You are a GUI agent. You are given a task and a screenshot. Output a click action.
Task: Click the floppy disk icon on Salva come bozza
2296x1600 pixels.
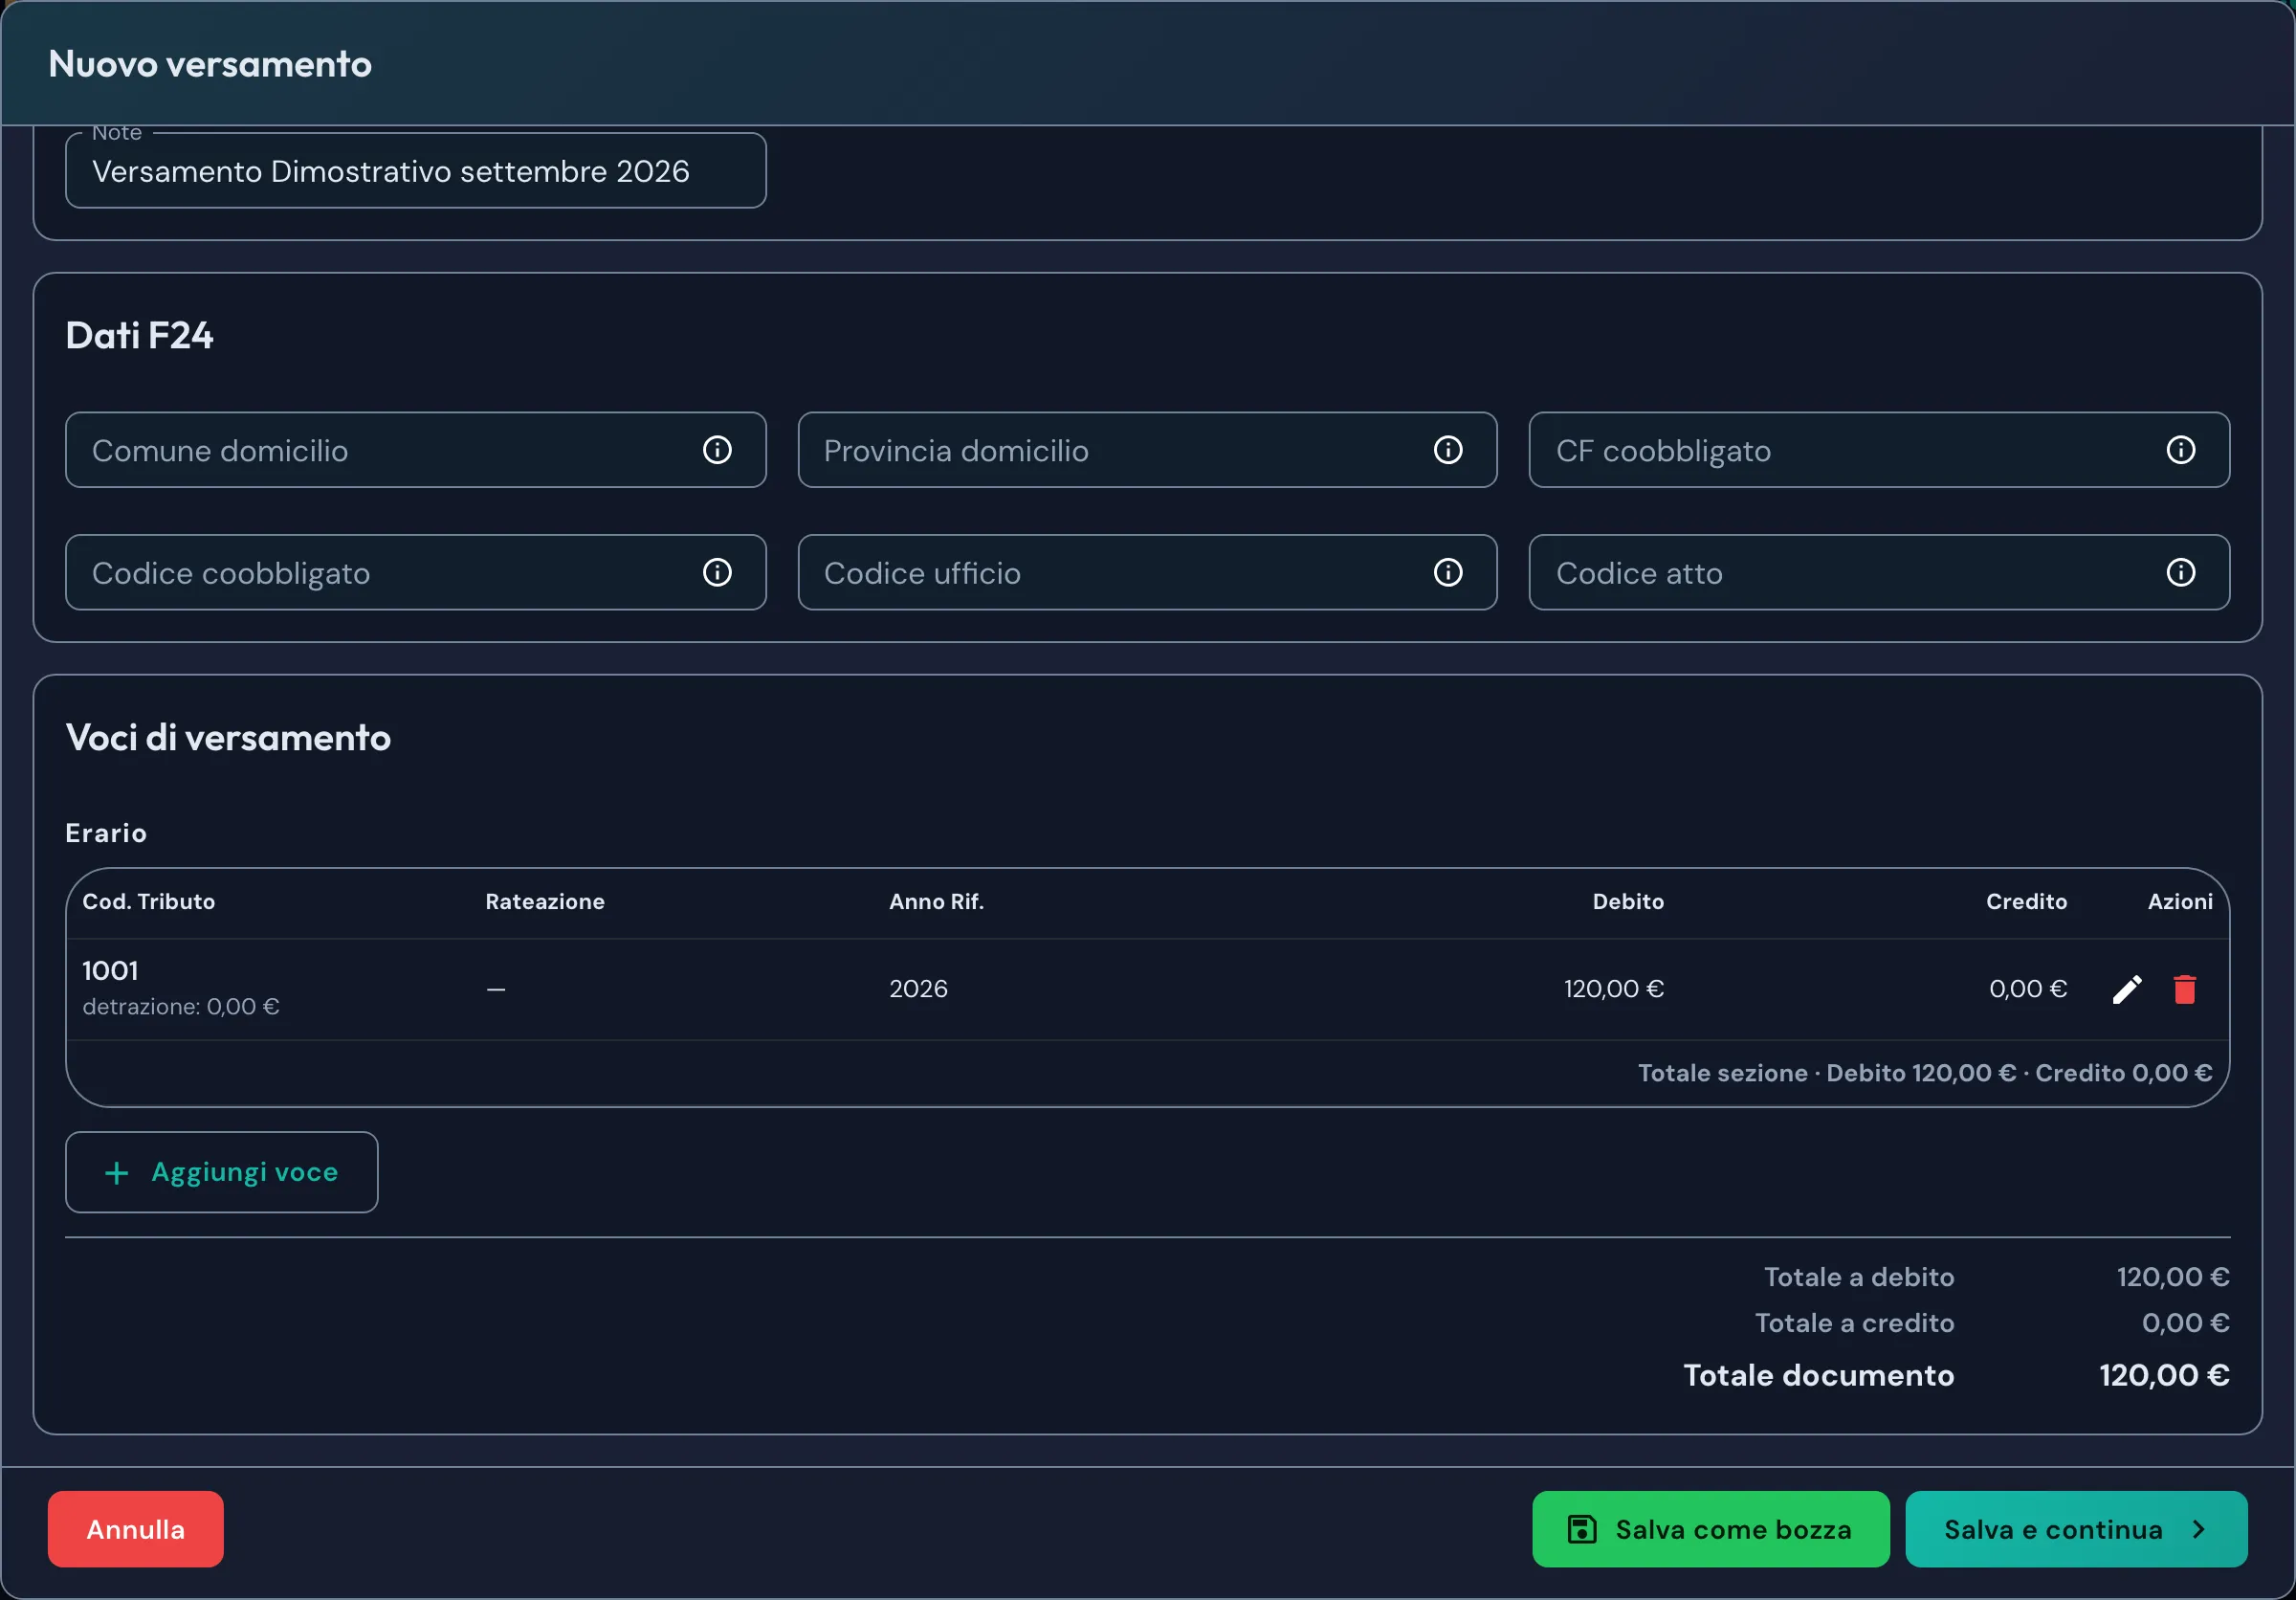(1581, 1529)
